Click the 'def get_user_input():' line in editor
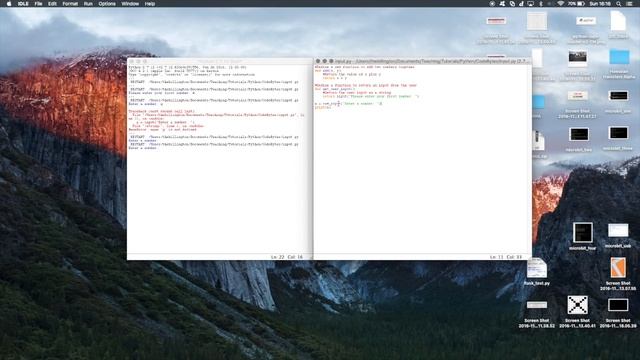 (x=335, y=89)
